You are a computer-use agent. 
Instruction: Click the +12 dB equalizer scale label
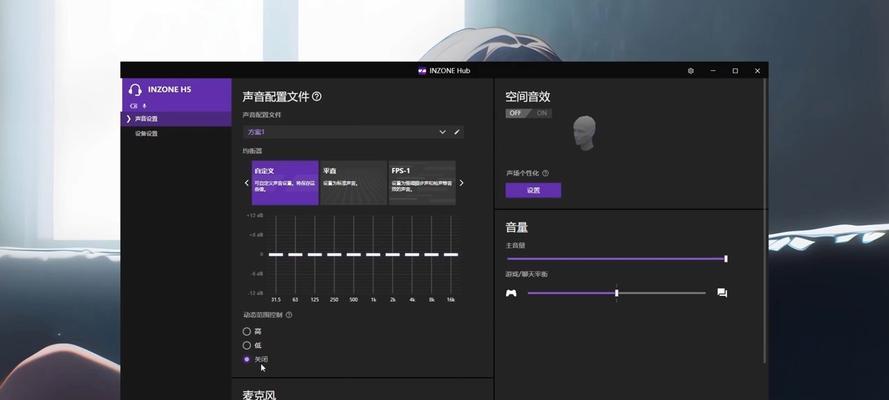[x=255, y=215]
